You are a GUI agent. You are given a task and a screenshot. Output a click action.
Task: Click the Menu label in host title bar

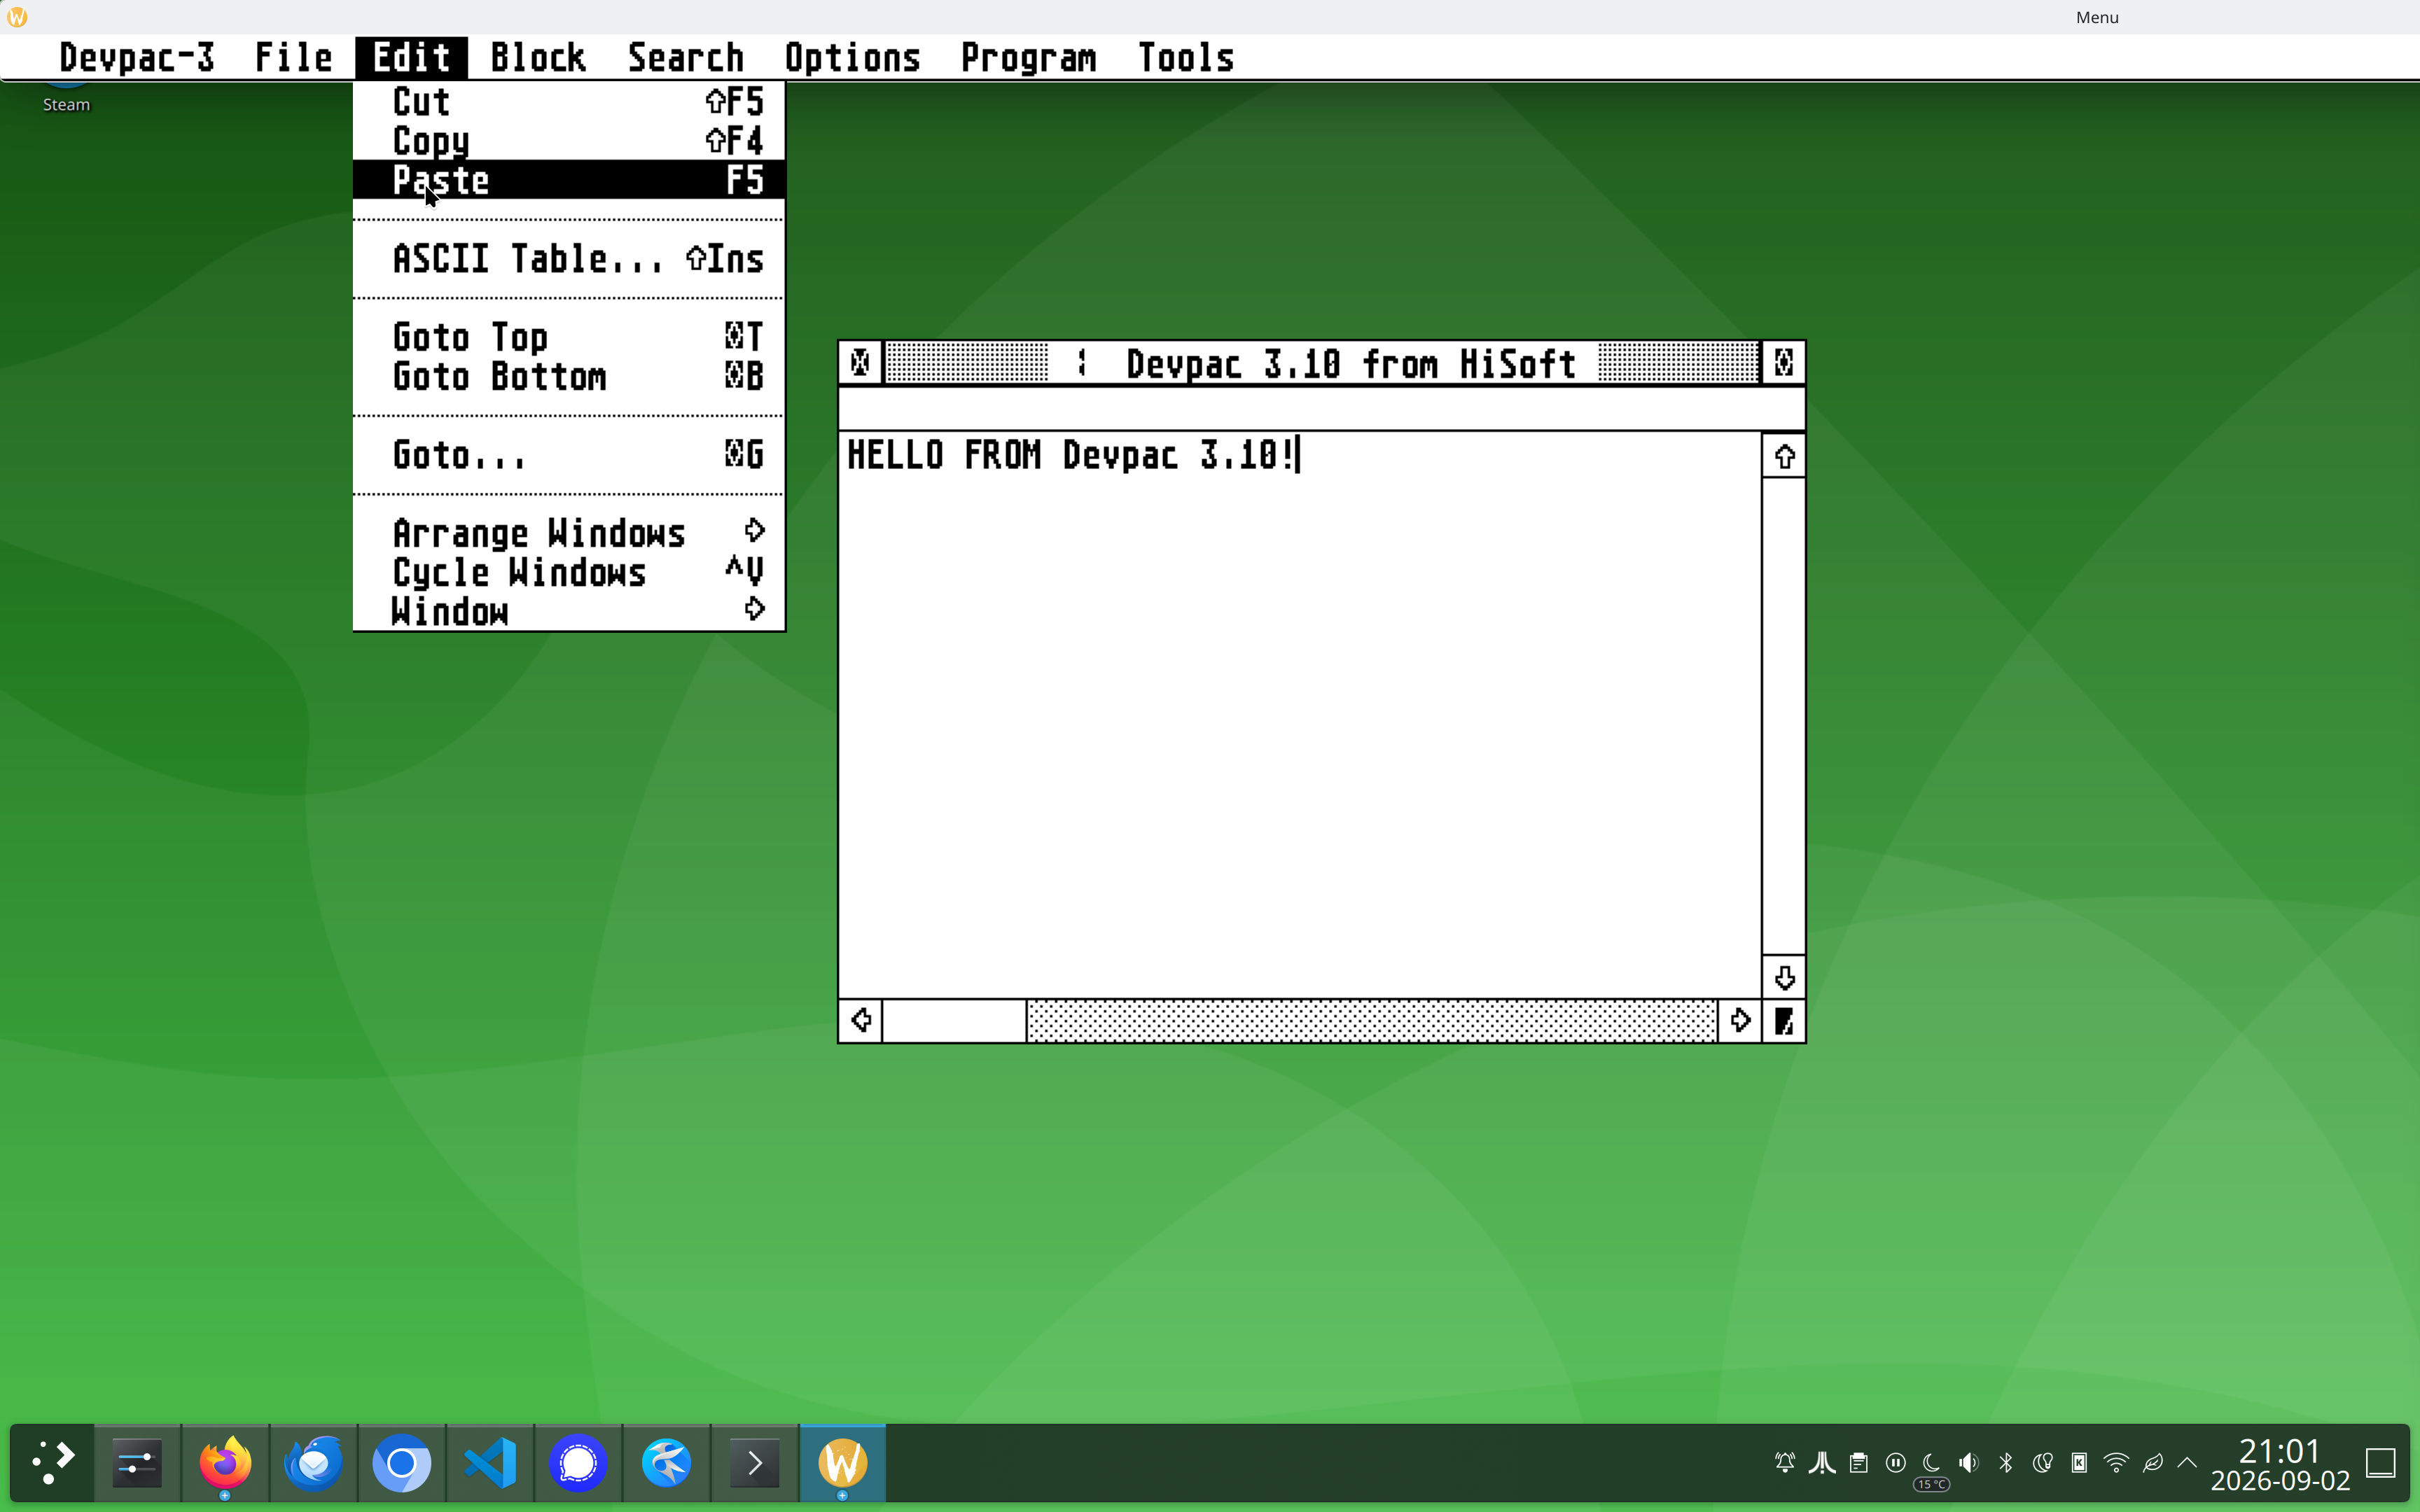[x=2097, y=17]
